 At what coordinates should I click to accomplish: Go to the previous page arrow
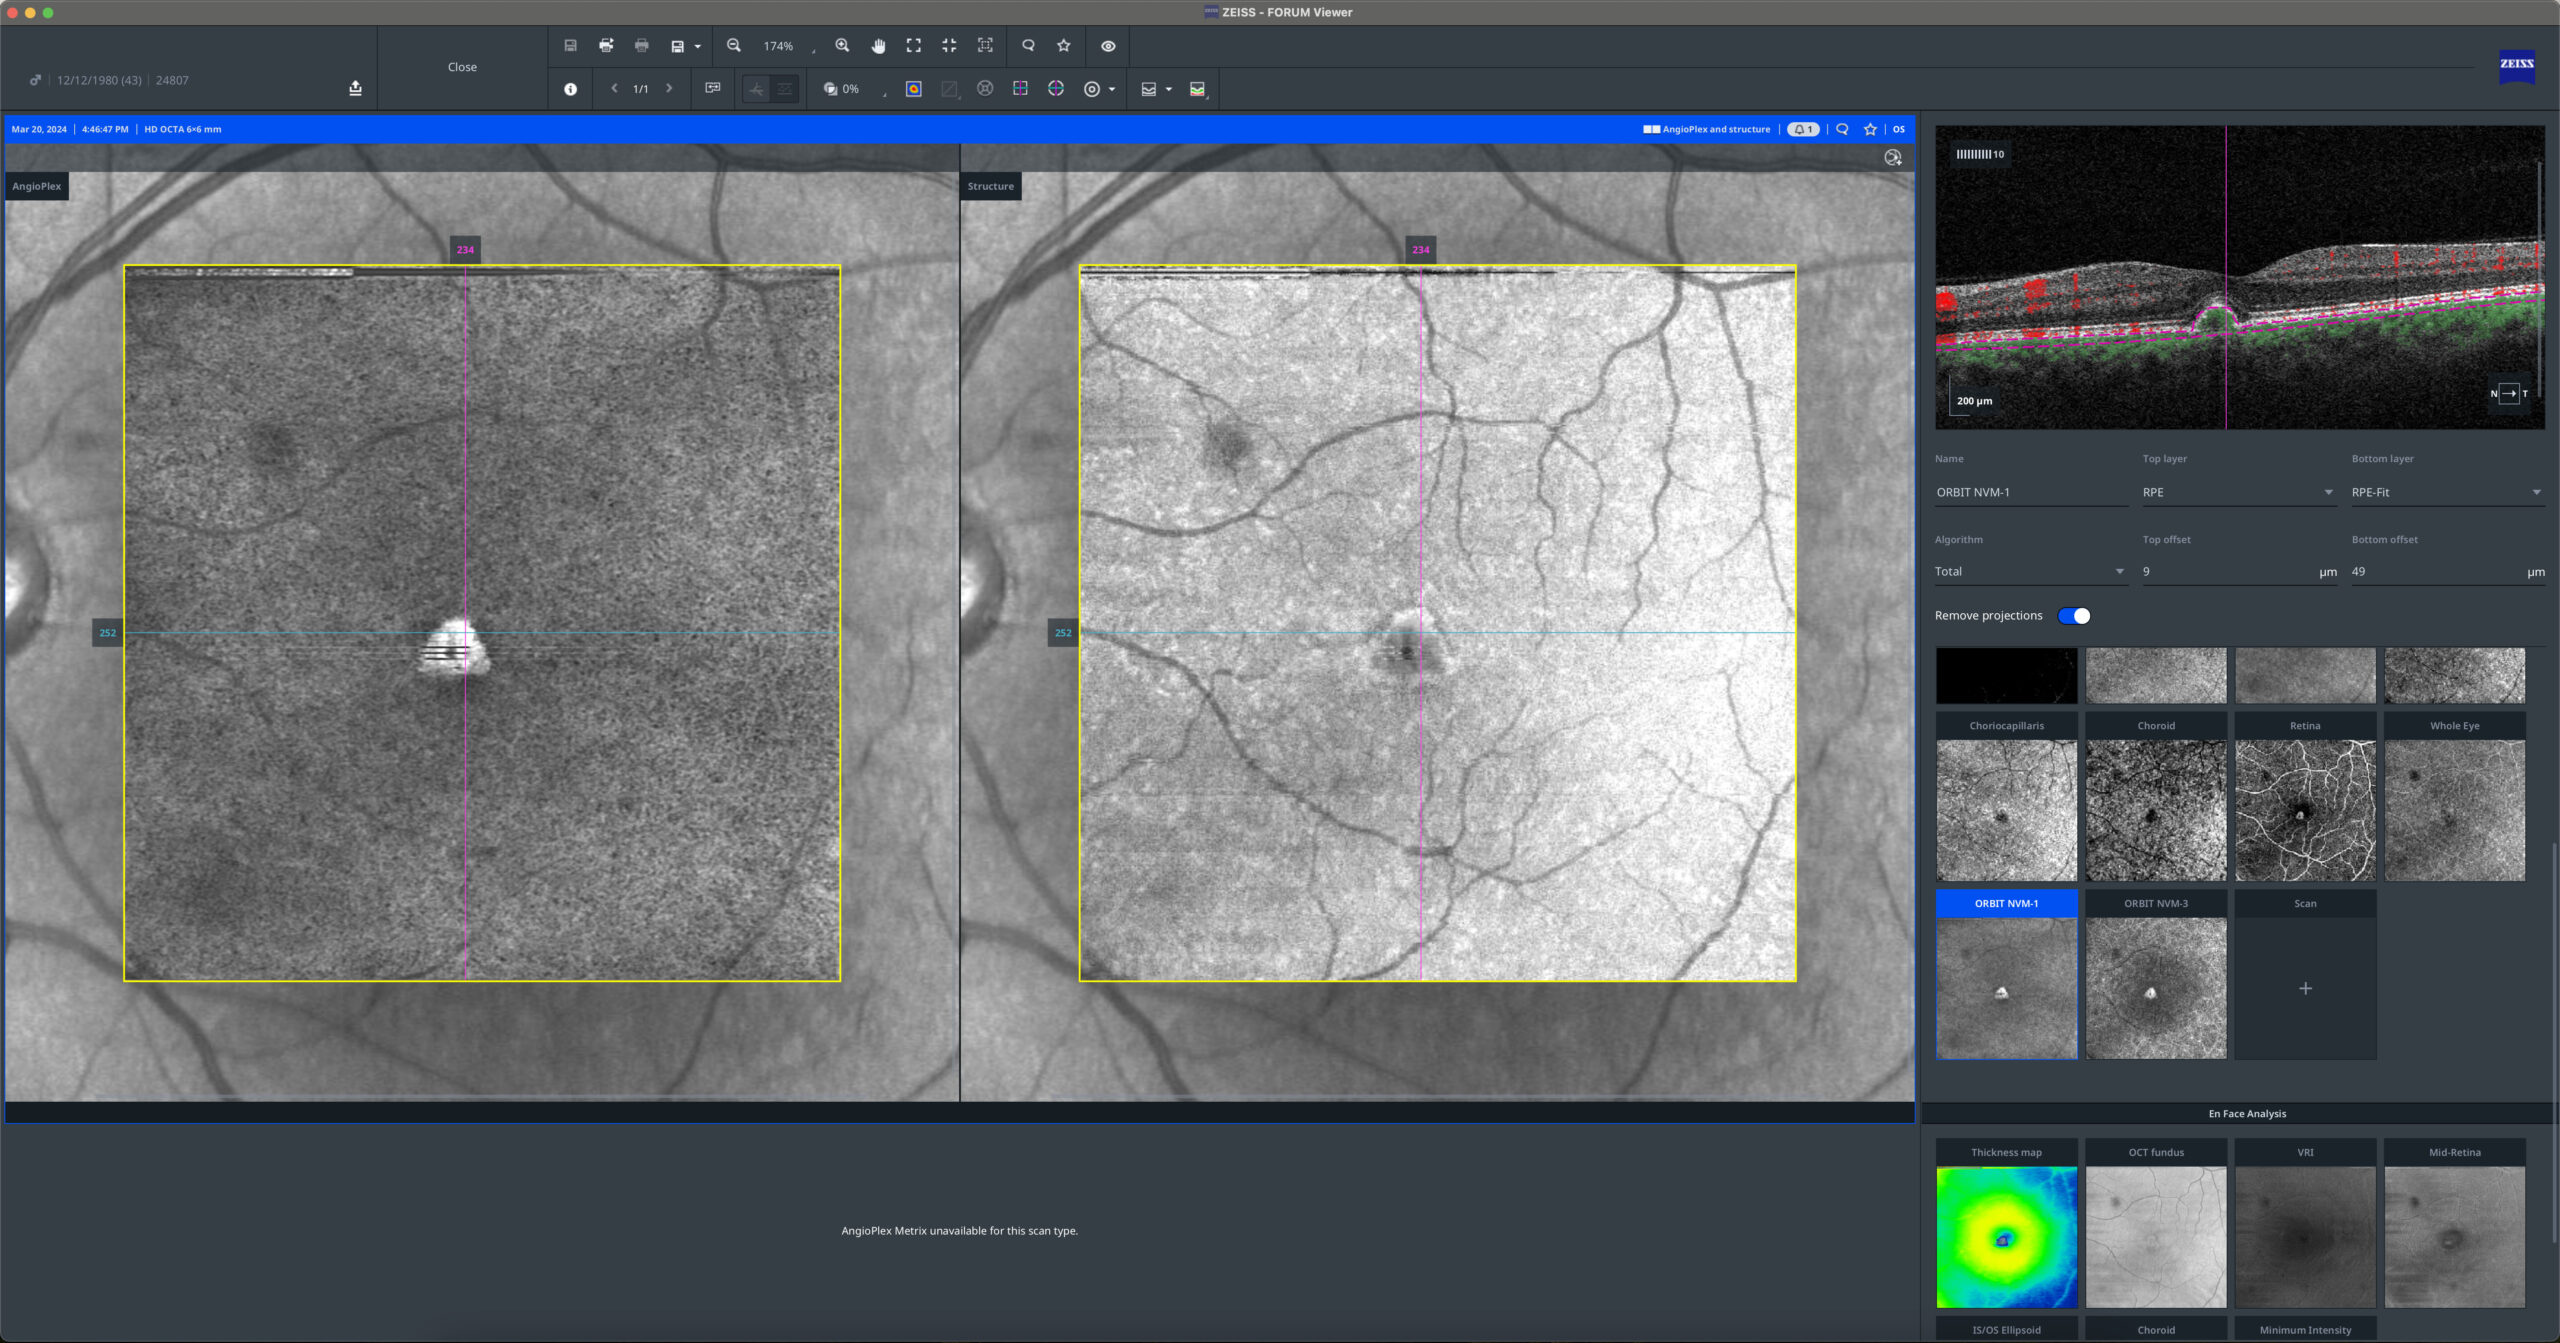pyautogui.click(x=614, y=89)
